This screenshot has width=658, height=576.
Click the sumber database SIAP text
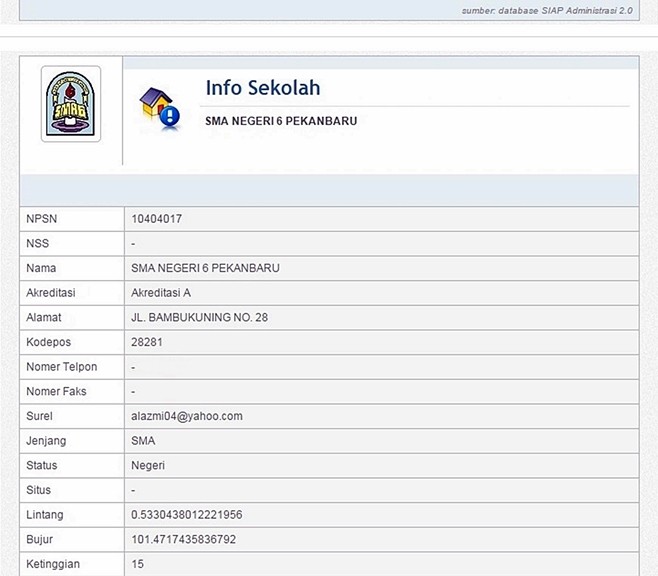547,9
